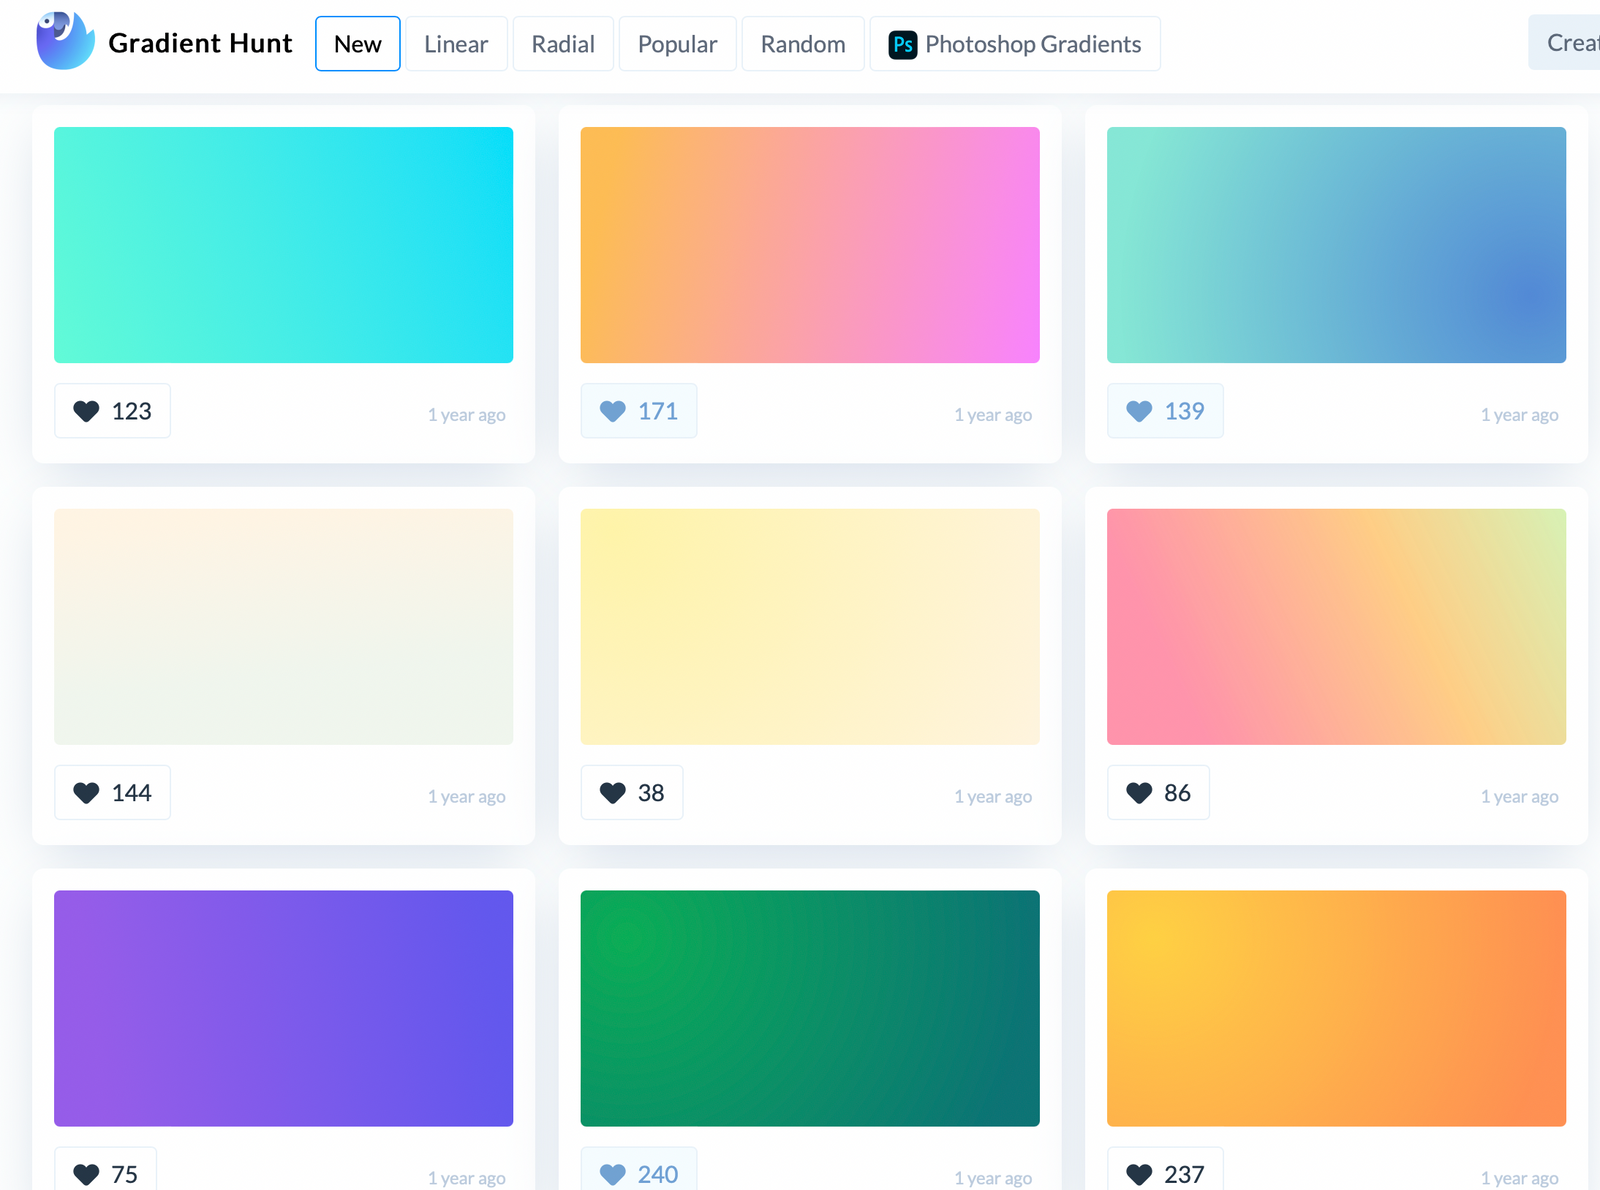Click the Gradient Hunt owl logo
The width and height of the screenshot is (1600, 1190).
pyautogui.click(x=64, y=40)
